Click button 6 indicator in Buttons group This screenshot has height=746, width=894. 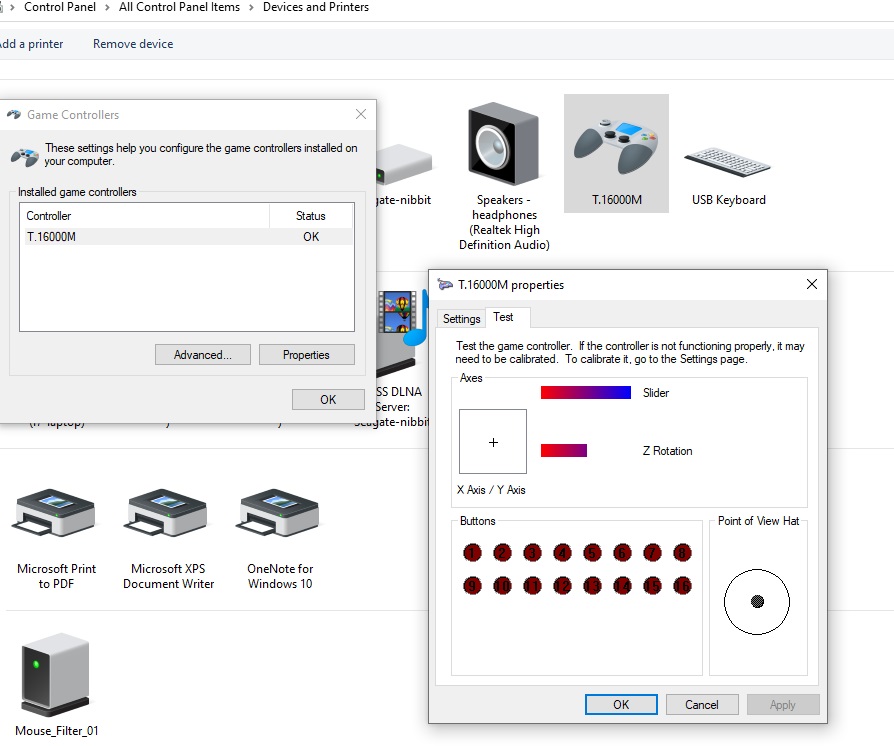(622, 553)
